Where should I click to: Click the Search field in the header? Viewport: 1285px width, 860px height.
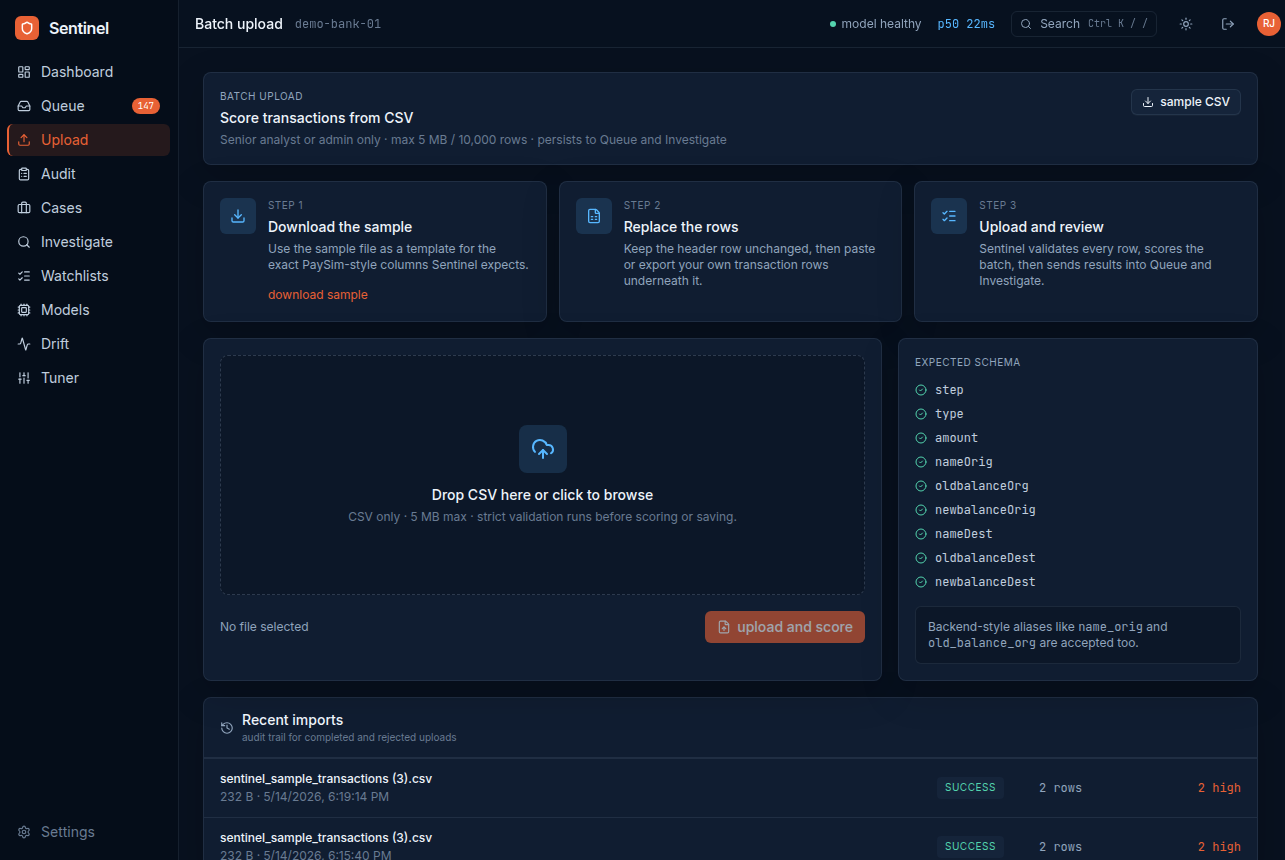(1084, 24)
